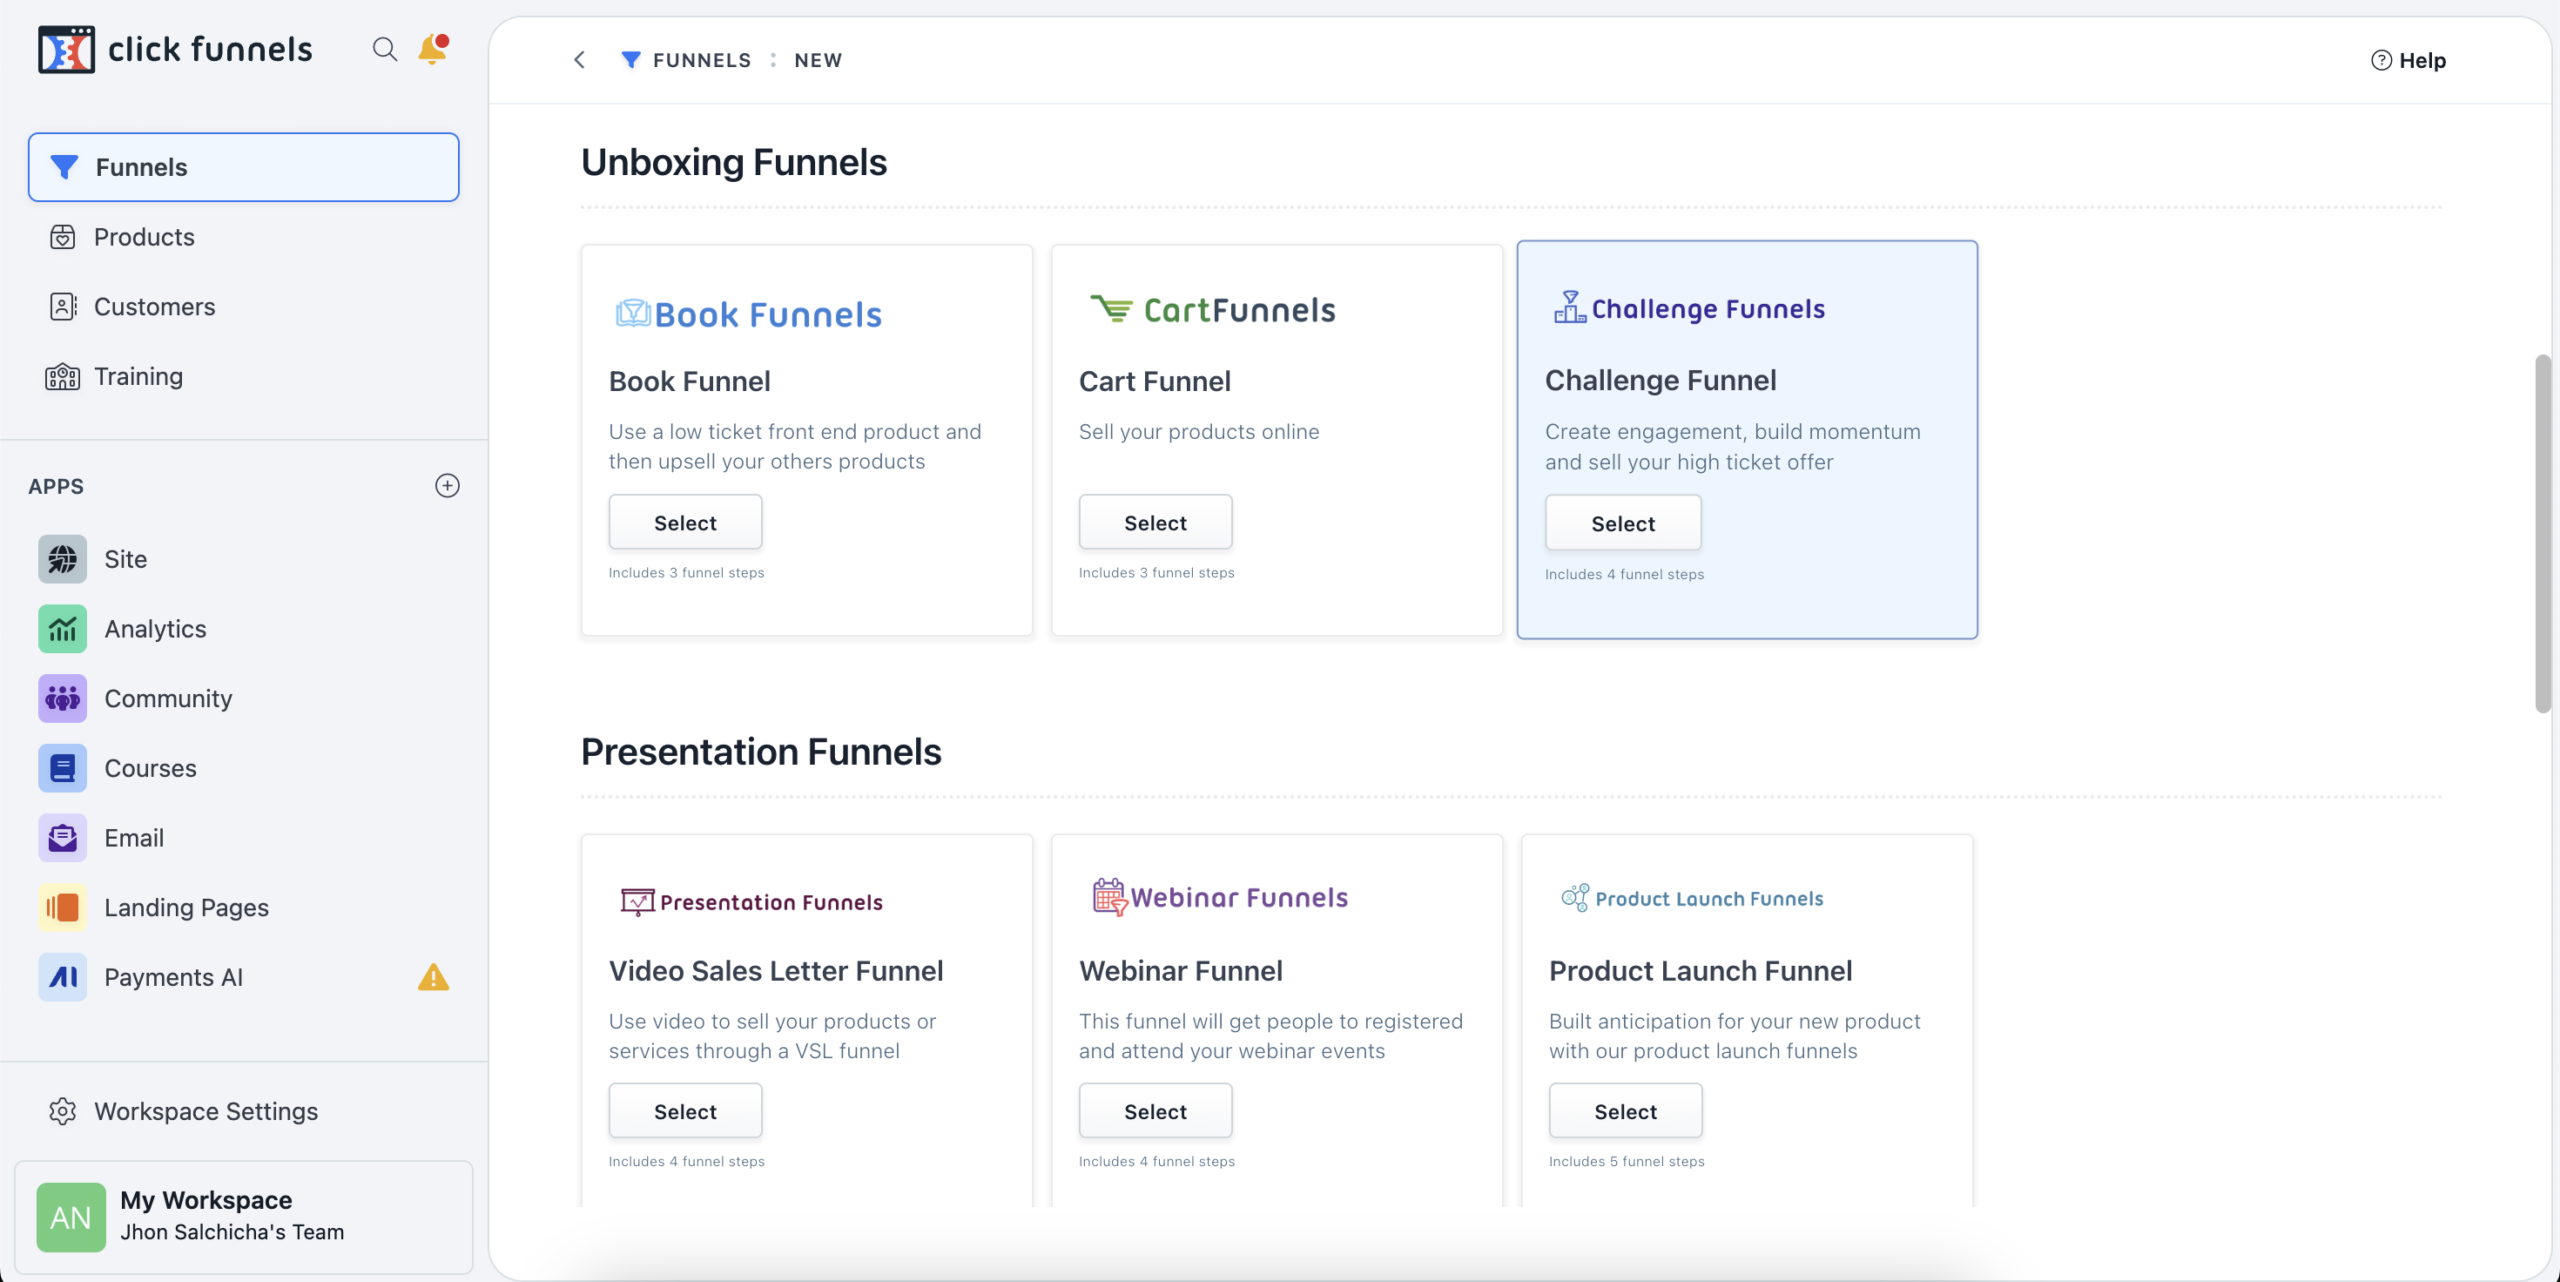Go back using the left arrow
The width and height of the screenshot is (2560, 1282).
(579, 60)
